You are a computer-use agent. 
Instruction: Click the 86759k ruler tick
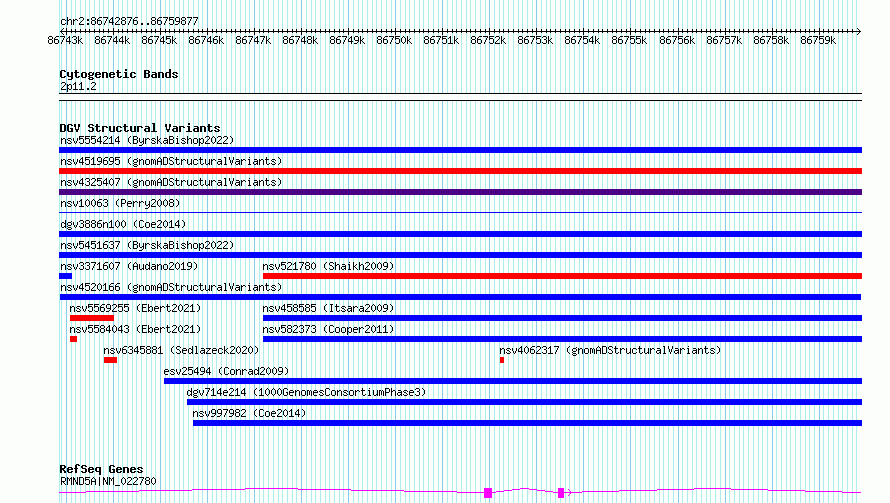point(818,40)
